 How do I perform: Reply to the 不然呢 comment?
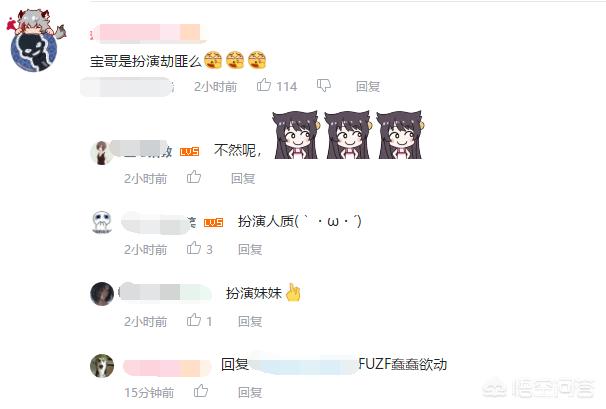pos(243,178)
